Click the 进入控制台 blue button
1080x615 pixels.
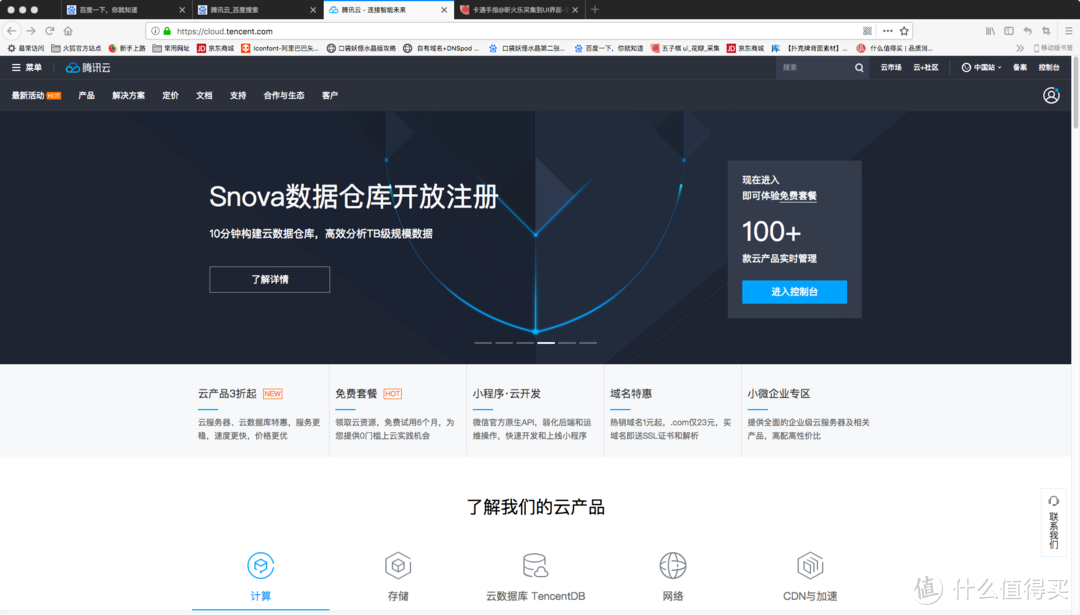coord(794,292)
